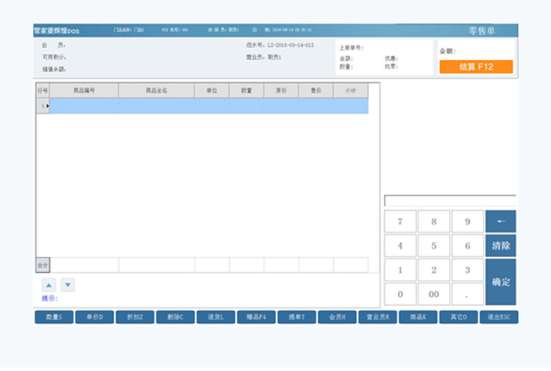Click the 金额 amount label above checkout
The image size is (551, 371).
point(447,51)
